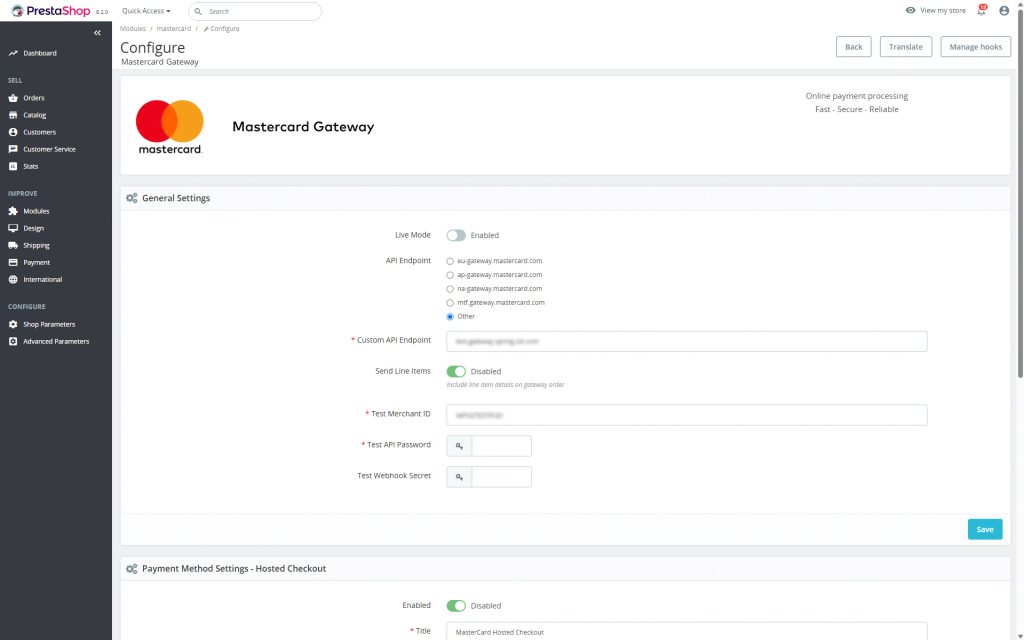This screenshot has width=1024, height=640.
Task: Click the Modules breadcrumb link
Action: tap(133, 29)
